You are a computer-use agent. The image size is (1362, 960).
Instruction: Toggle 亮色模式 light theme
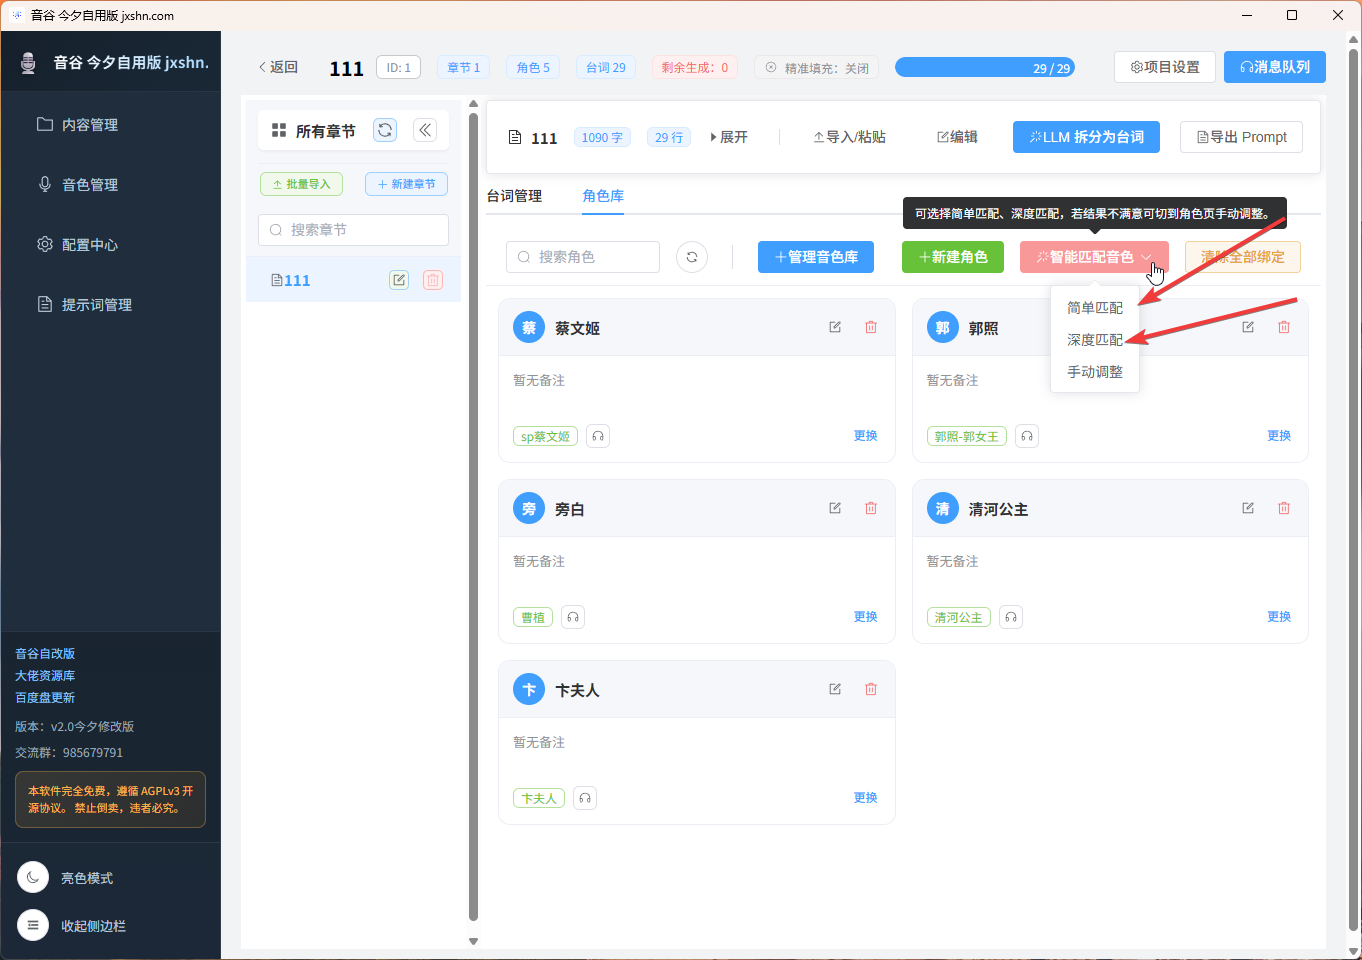[x=33, y=878]
